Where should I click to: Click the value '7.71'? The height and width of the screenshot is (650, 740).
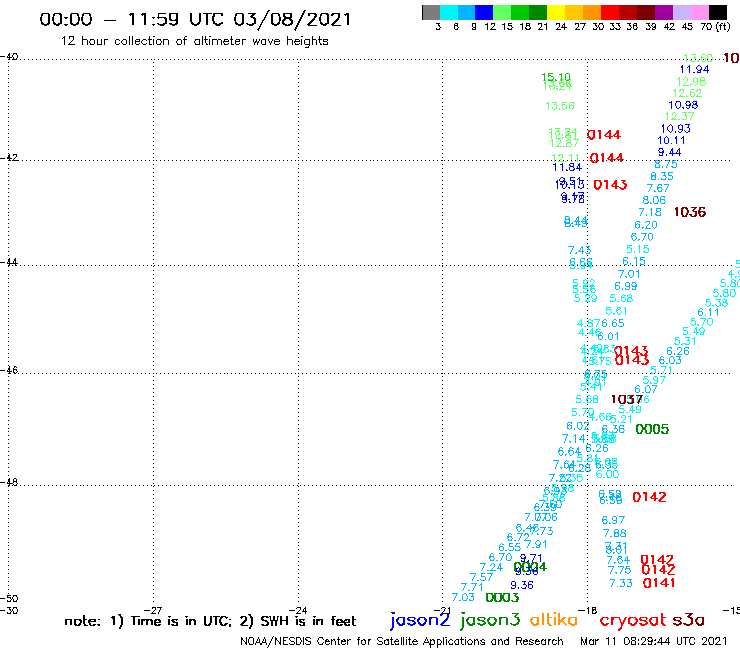471,587
